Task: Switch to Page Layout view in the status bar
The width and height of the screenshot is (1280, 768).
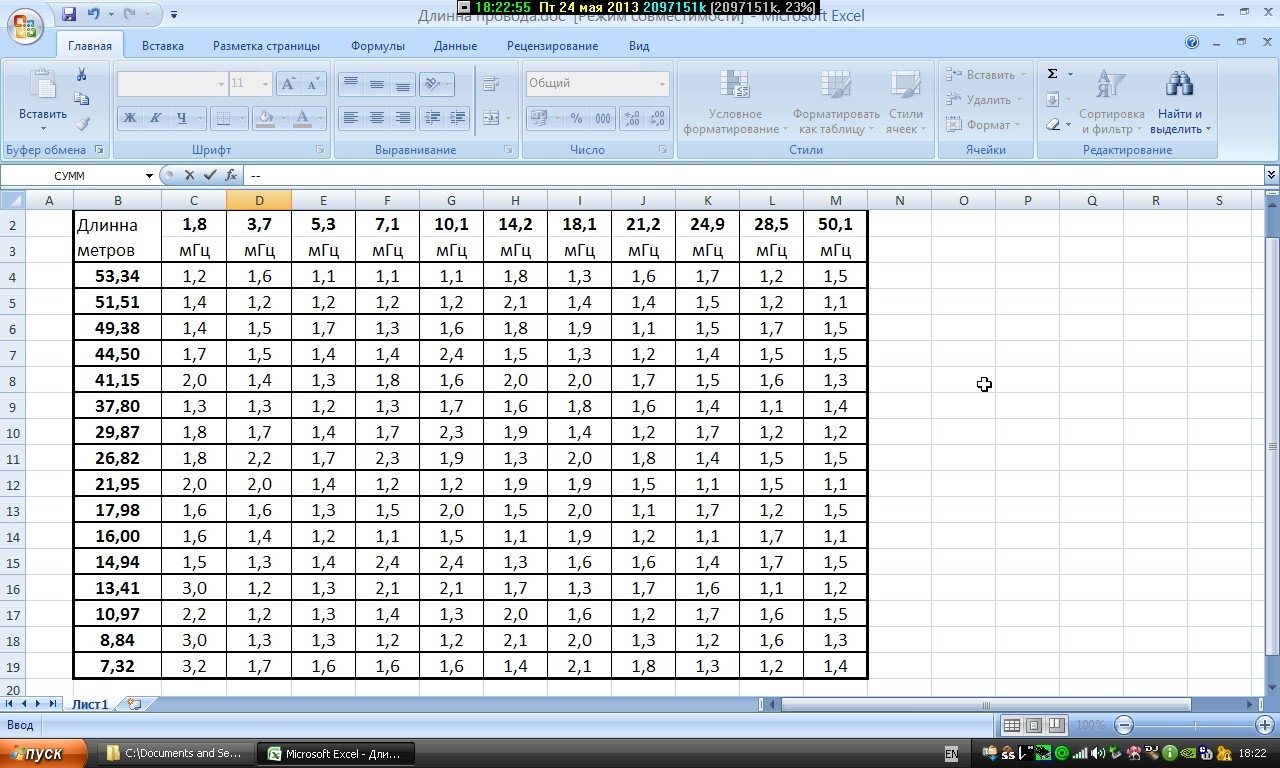Action: (1034, 725)
